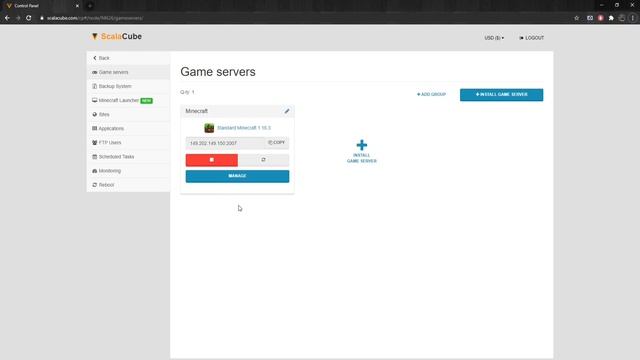Open Standard Minecraft 1.16.3 link

pyautogui.click(x=244, y=128)
